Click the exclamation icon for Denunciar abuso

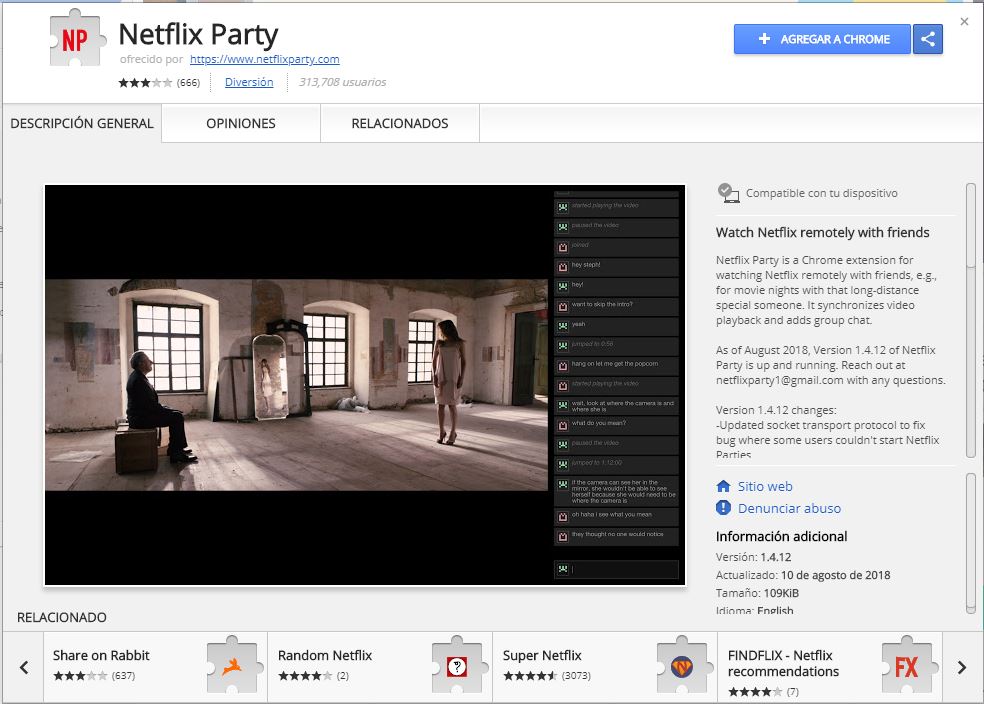point(724,508)
